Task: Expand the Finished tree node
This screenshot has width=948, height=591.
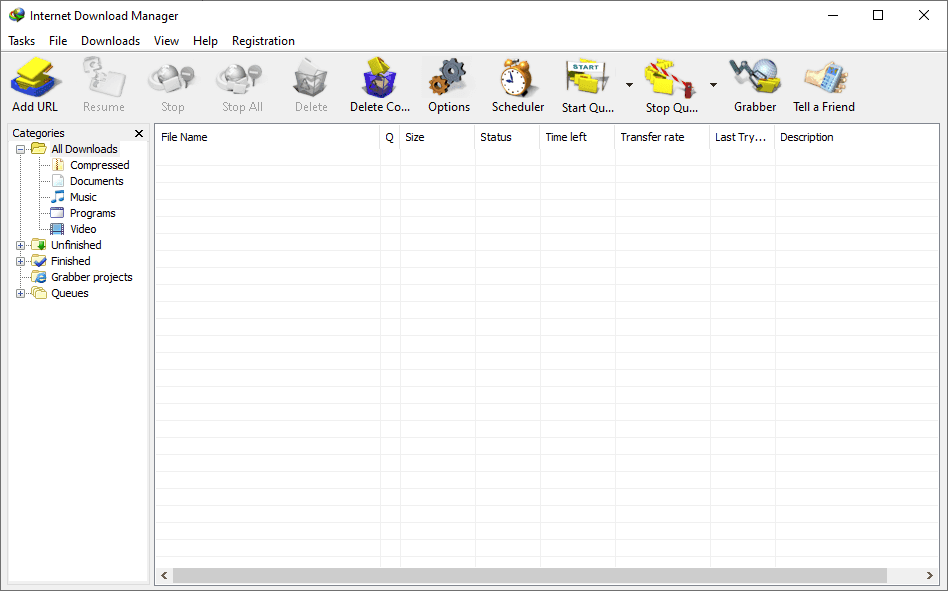Action: [x=20, y=262]
